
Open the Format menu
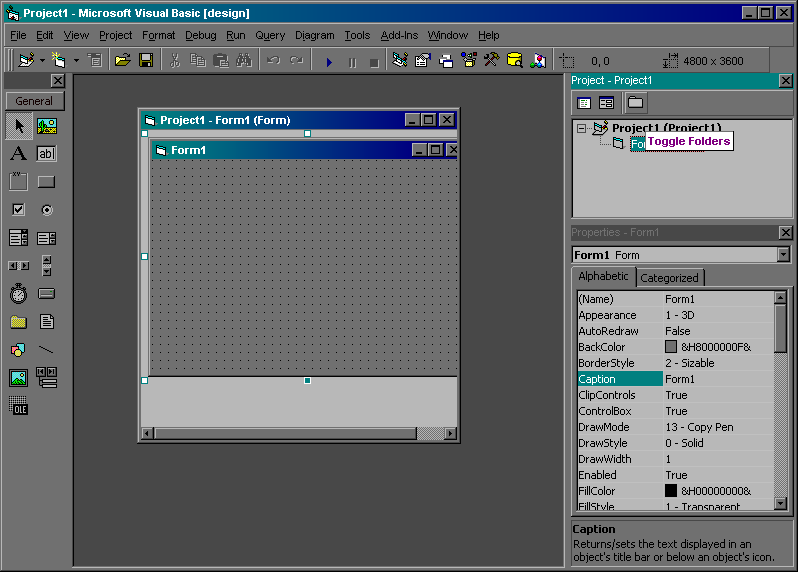pos(158,35)
